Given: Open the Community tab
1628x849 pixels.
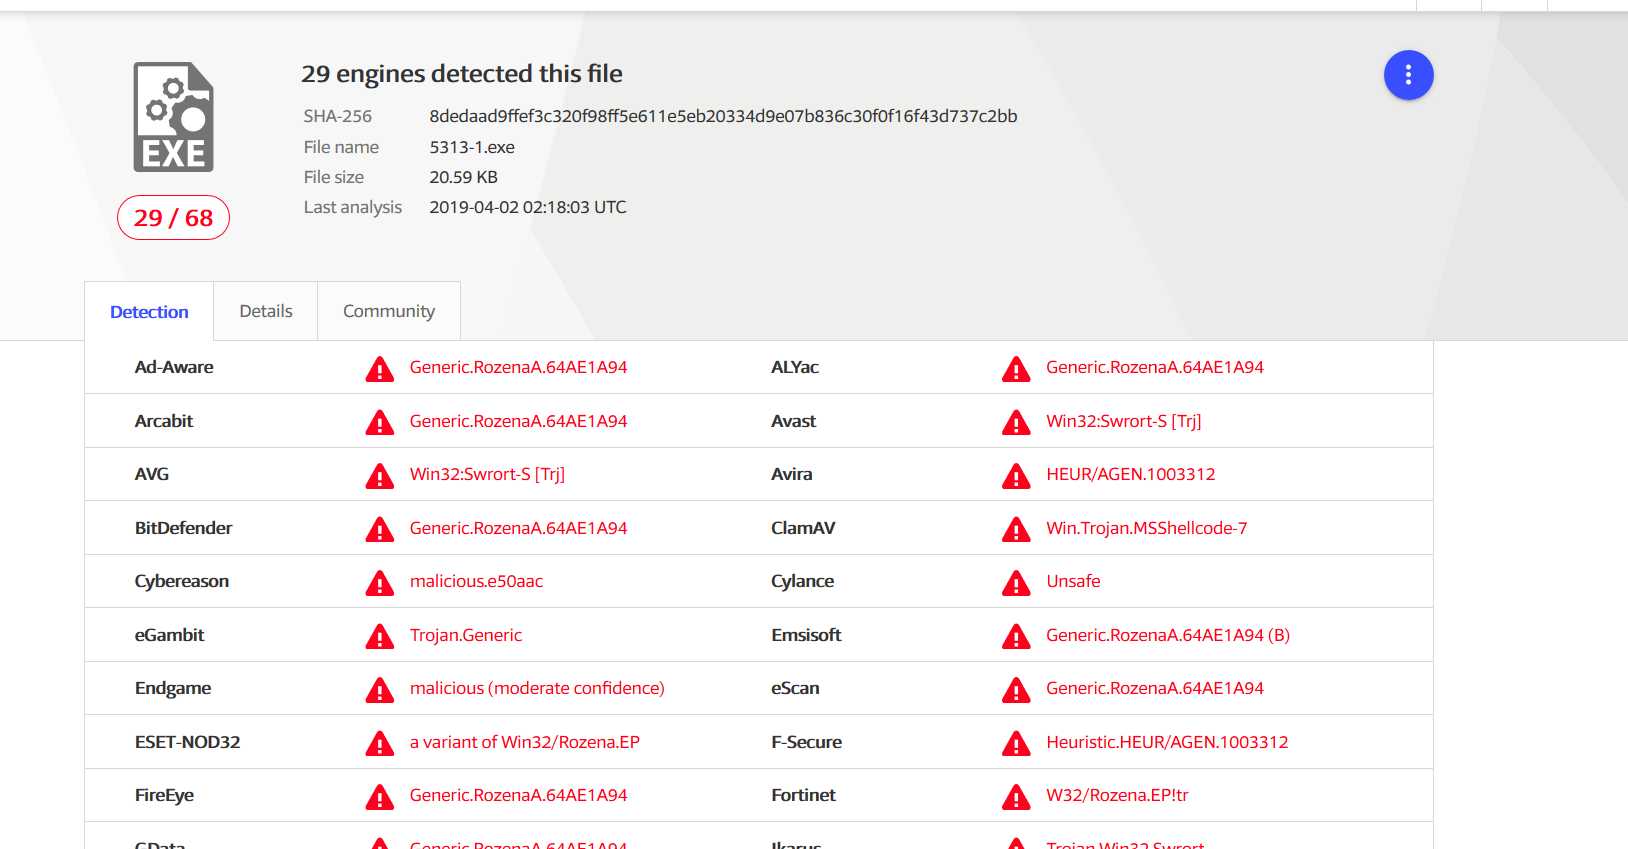Looking at the screenshot, I should (x=389, y=311).
